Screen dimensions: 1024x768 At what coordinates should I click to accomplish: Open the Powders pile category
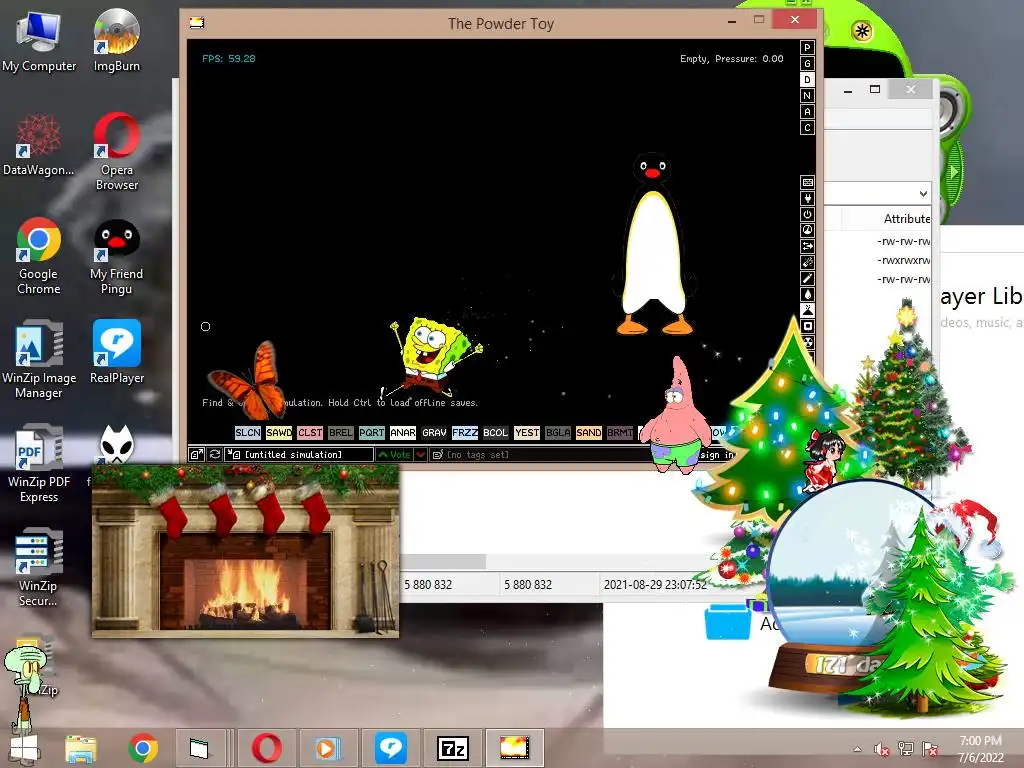(807, 310)
